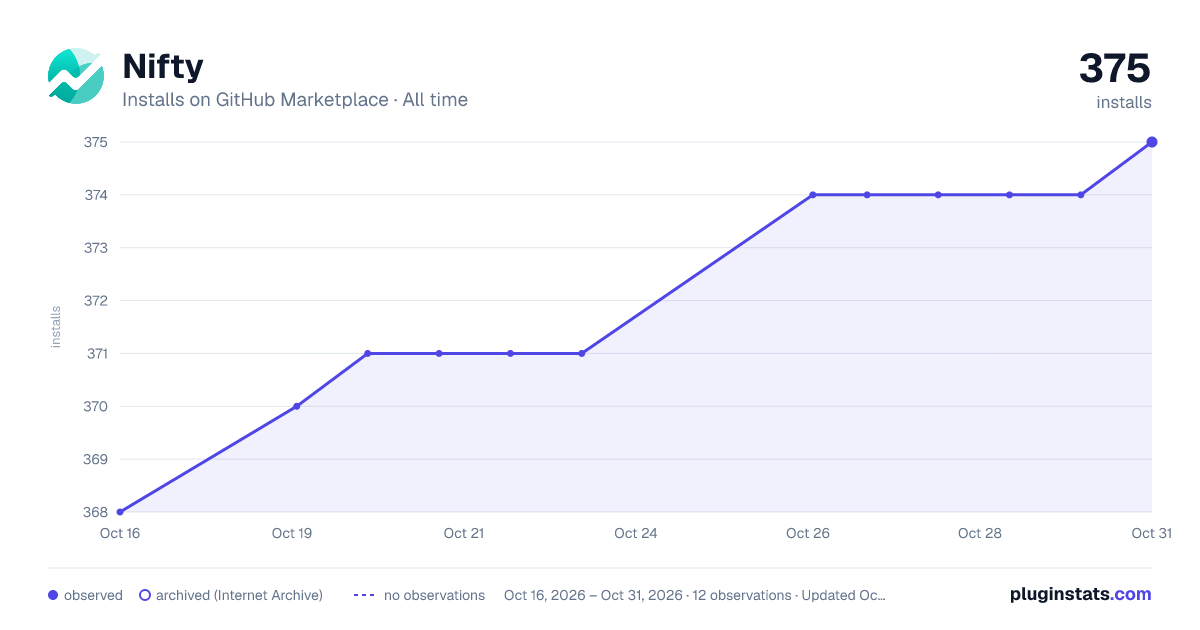Click the 369 y-axis label
Image resolution: width=1200 pixels, height=630 pixels.
pyautogui.click(x=96, y=459)
